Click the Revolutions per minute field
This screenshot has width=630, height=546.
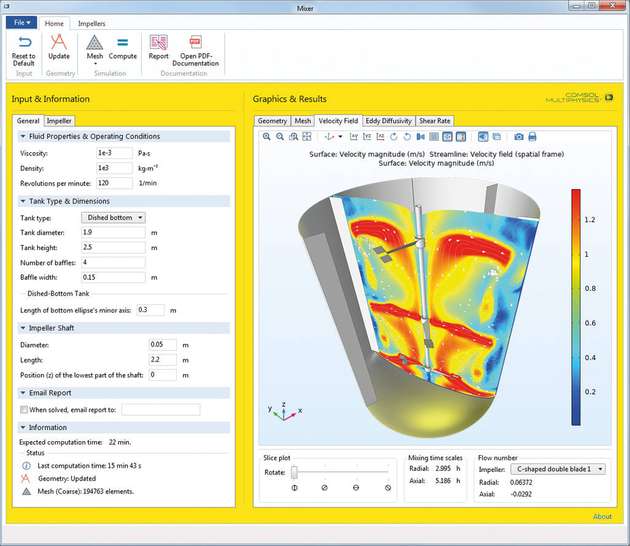tap(114, 183)
